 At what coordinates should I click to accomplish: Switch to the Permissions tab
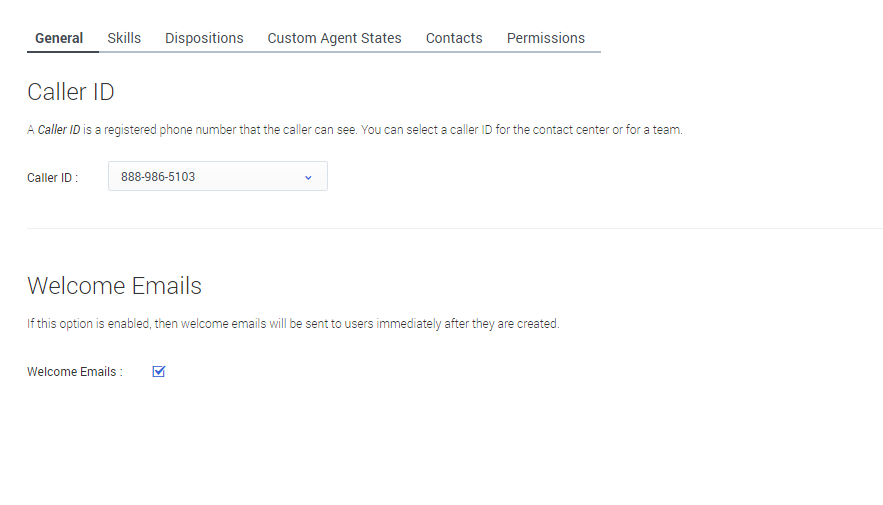tap(545, 38)
